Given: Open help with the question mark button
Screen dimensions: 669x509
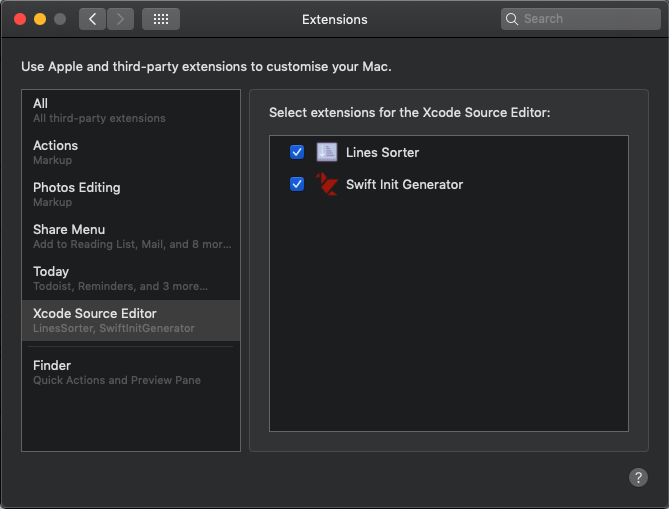Looking at the screenshot, I should (638, 477).
